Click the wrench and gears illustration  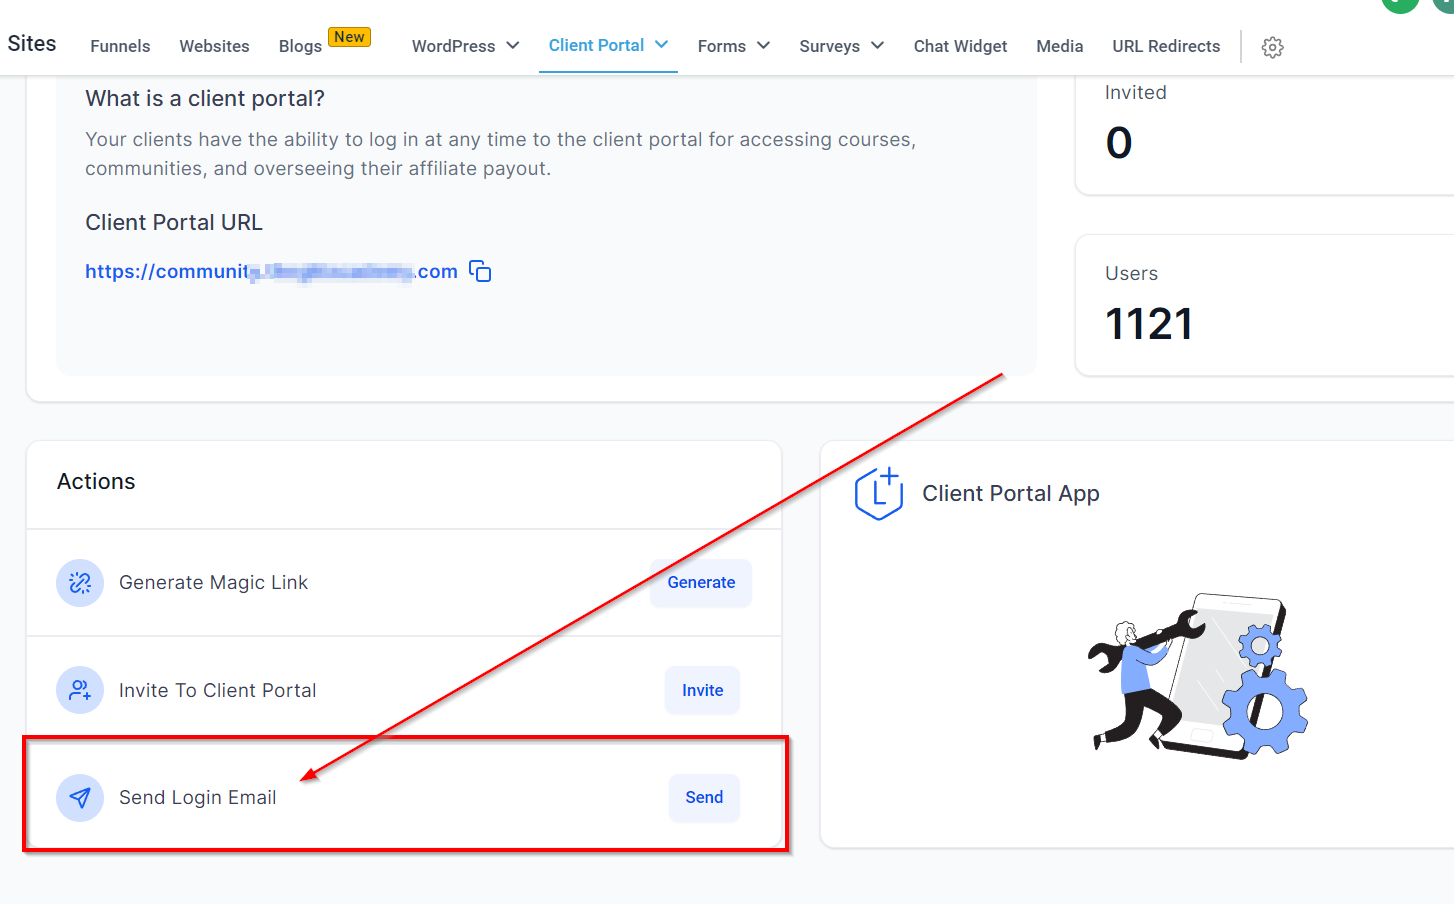(1198, 676)
